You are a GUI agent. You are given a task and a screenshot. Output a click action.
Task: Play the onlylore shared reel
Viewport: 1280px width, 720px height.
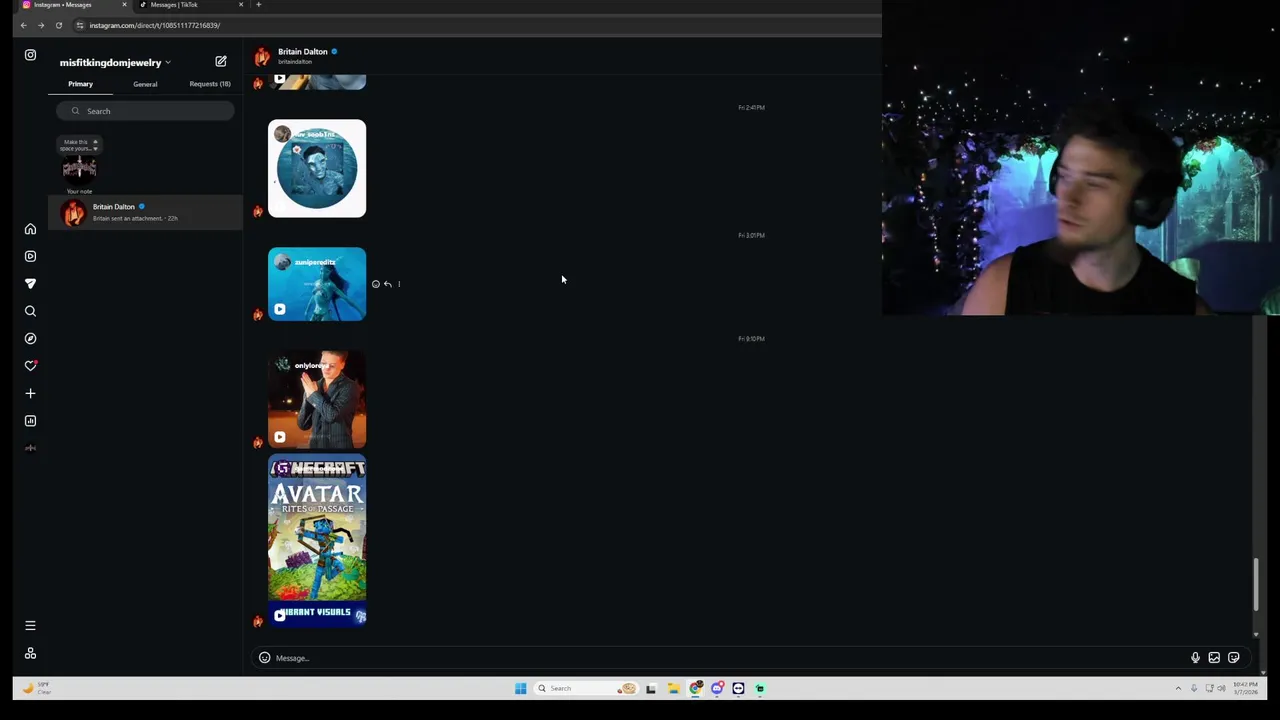pyautogui.click(x=317, y=399)
